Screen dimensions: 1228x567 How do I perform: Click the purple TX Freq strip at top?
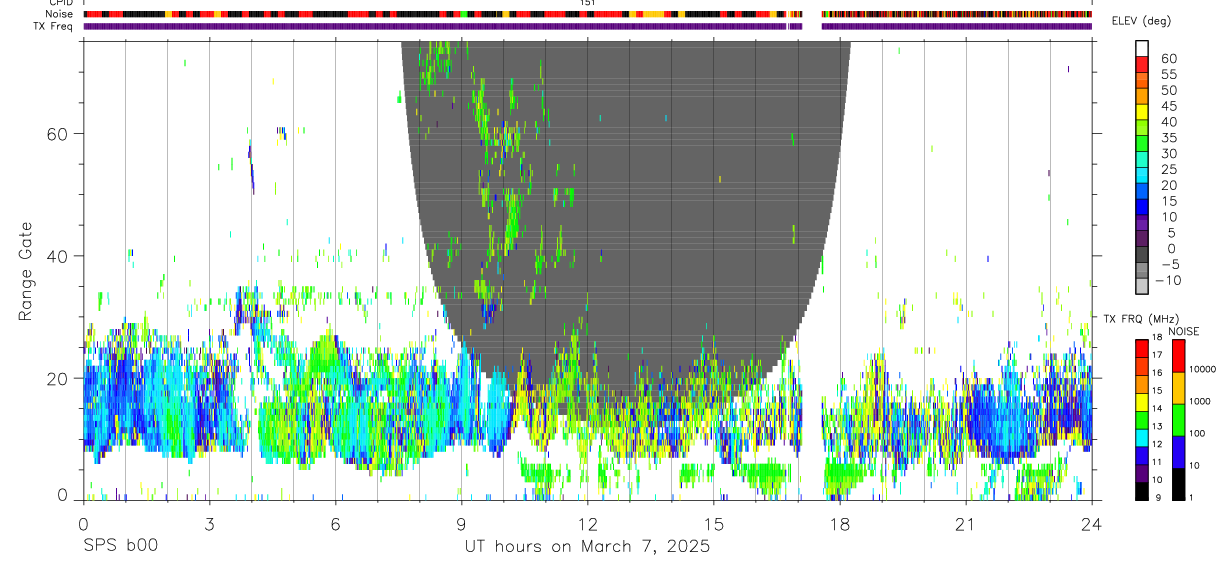(587, 26)
